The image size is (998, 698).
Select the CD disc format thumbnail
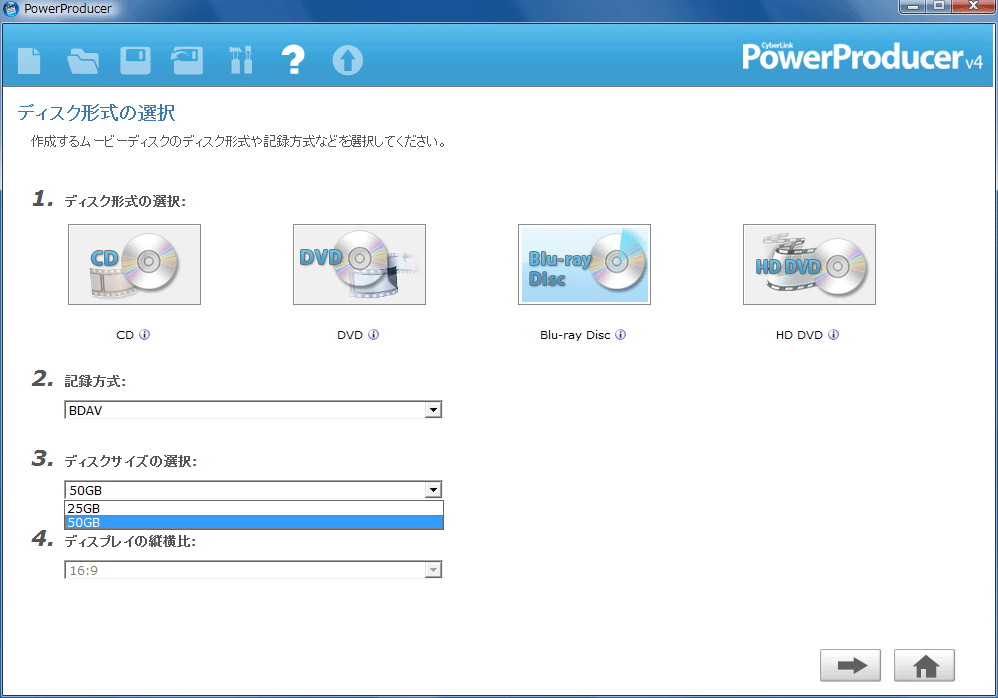coord(134,264)
